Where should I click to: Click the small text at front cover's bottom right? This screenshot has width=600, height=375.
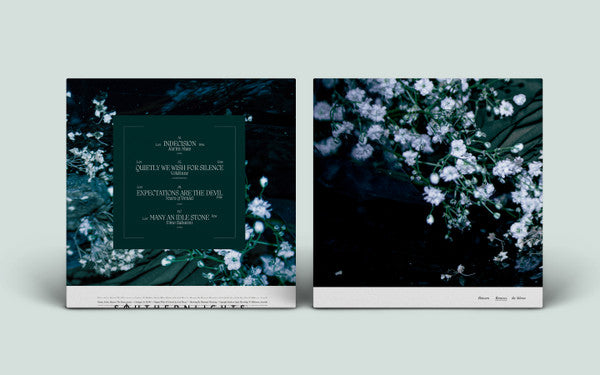[502, 298]
